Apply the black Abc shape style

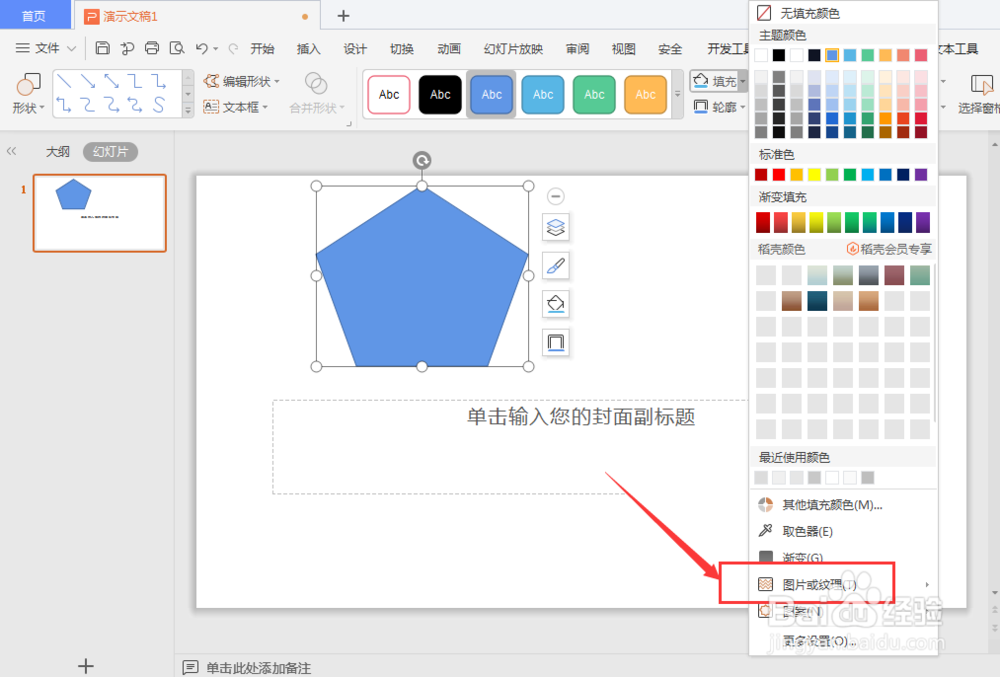point(440,94)
